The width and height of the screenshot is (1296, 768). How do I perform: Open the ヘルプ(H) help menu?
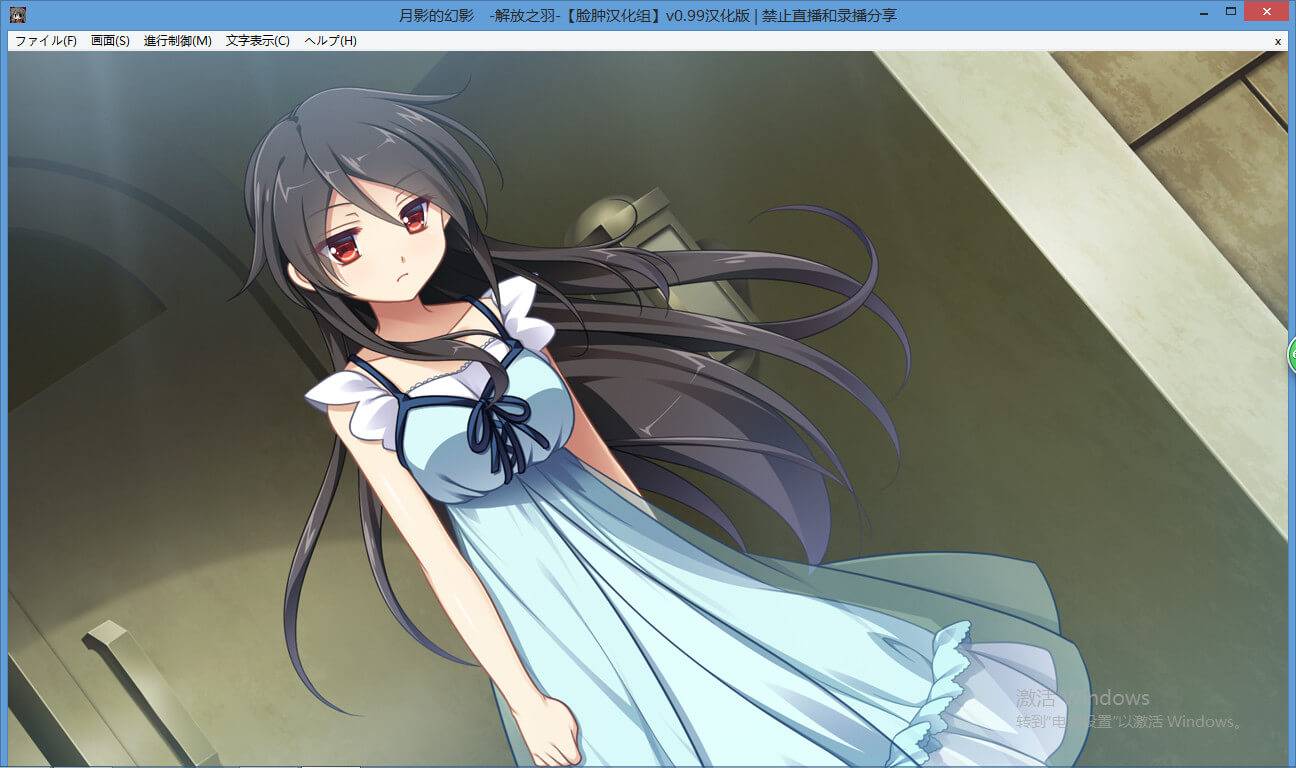coord(330,41)
